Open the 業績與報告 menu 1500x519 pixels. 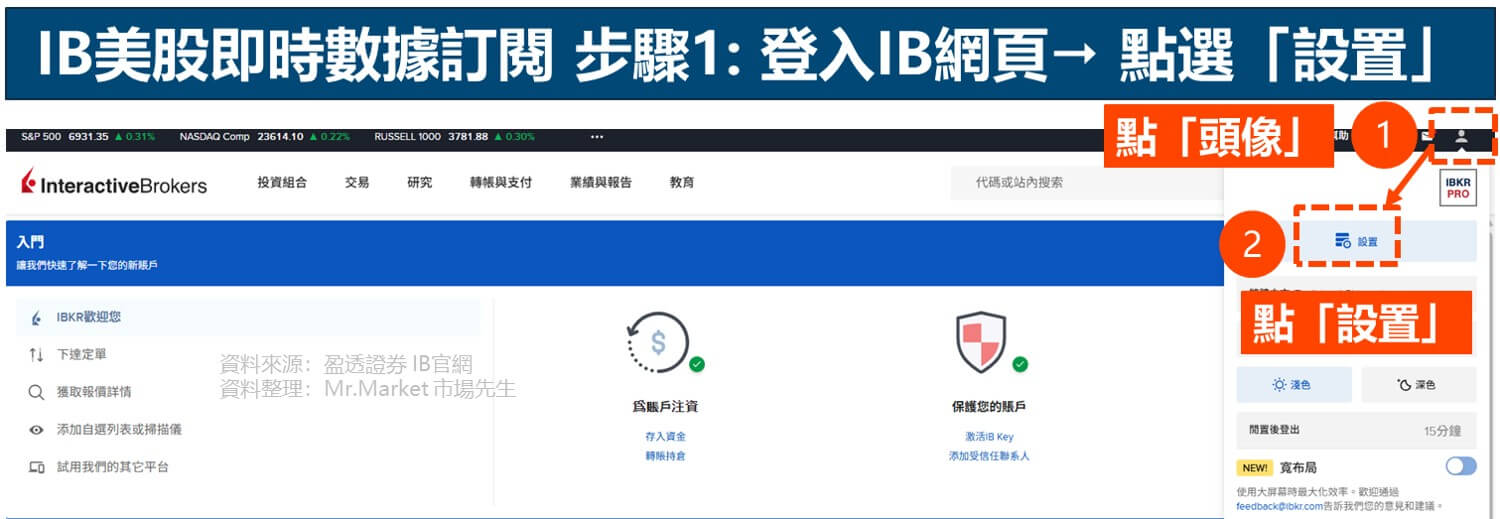click(x=601, y=182)
